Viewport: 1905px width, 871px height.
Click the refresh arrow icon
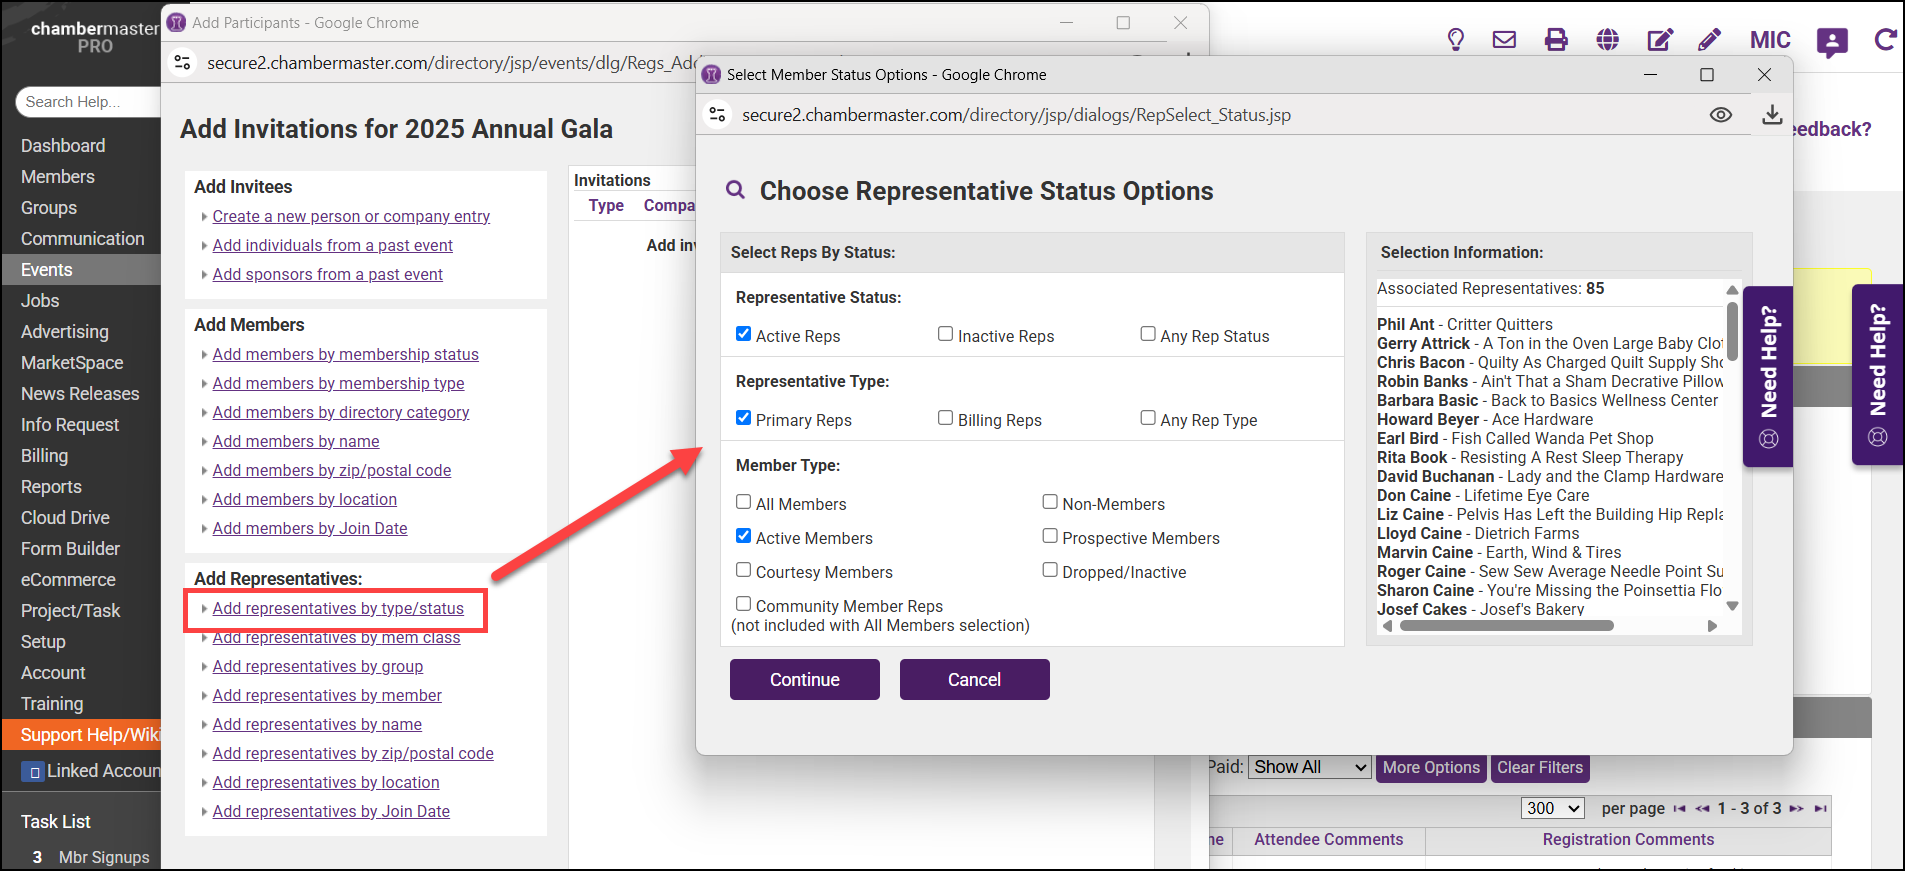click(x=1885, y=40)
